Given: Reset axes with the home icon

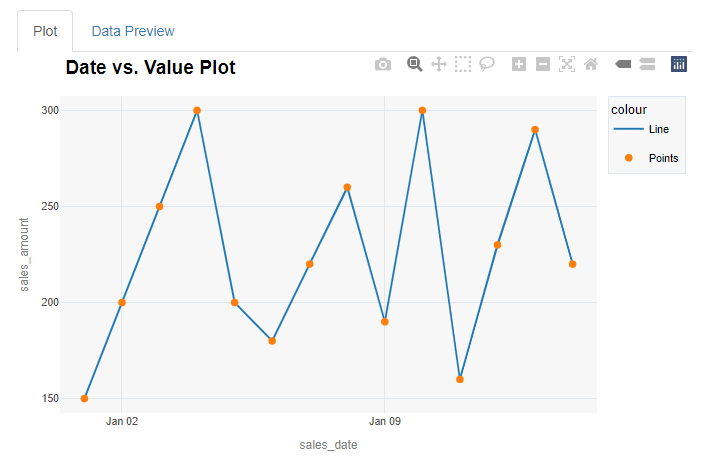Looking at the screenshot, I should point(591,64).
